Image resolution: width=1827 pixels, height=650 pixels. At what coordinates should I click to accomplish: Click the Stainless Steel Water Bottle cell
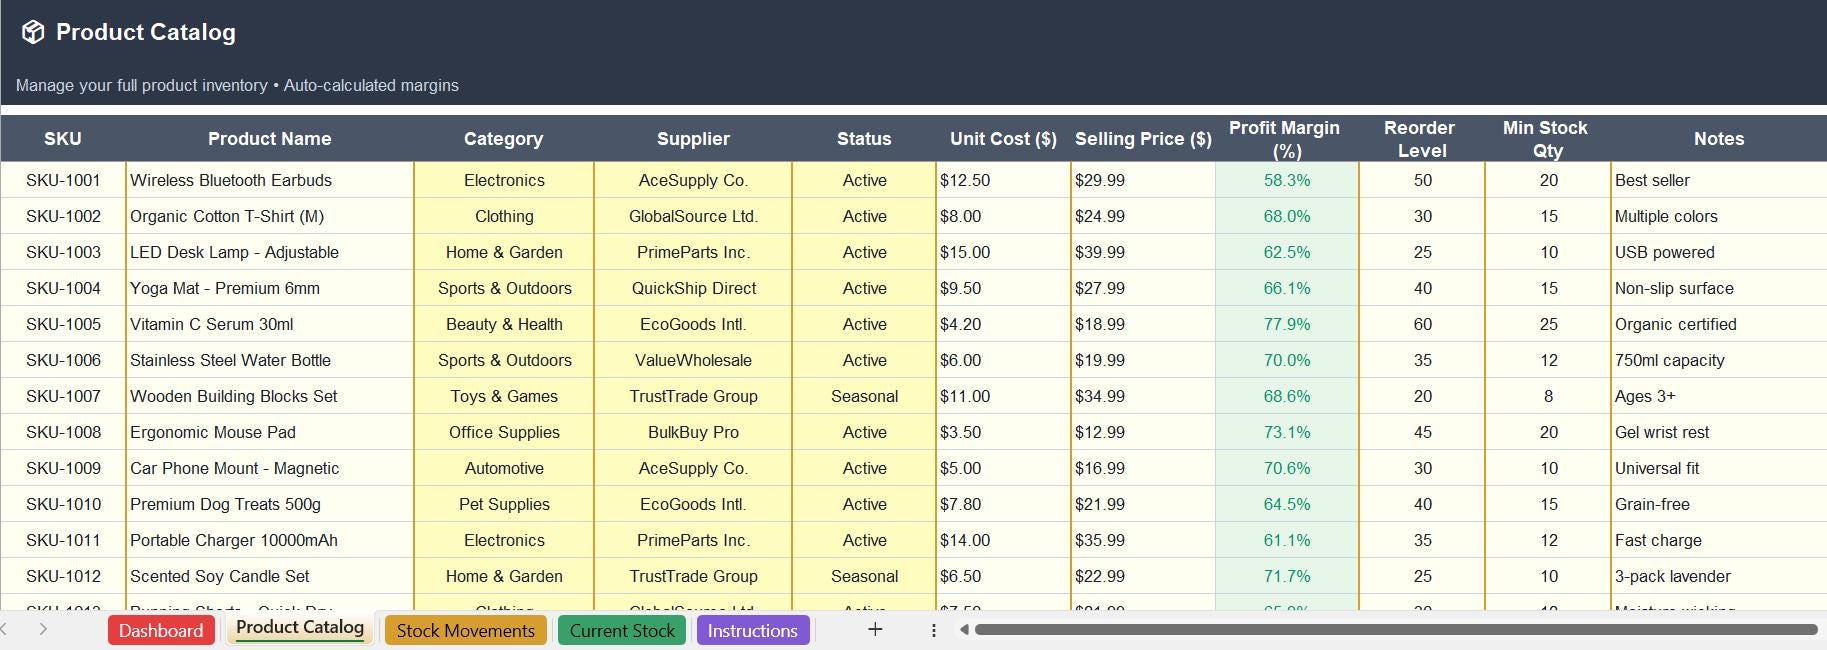coord(269,360)
